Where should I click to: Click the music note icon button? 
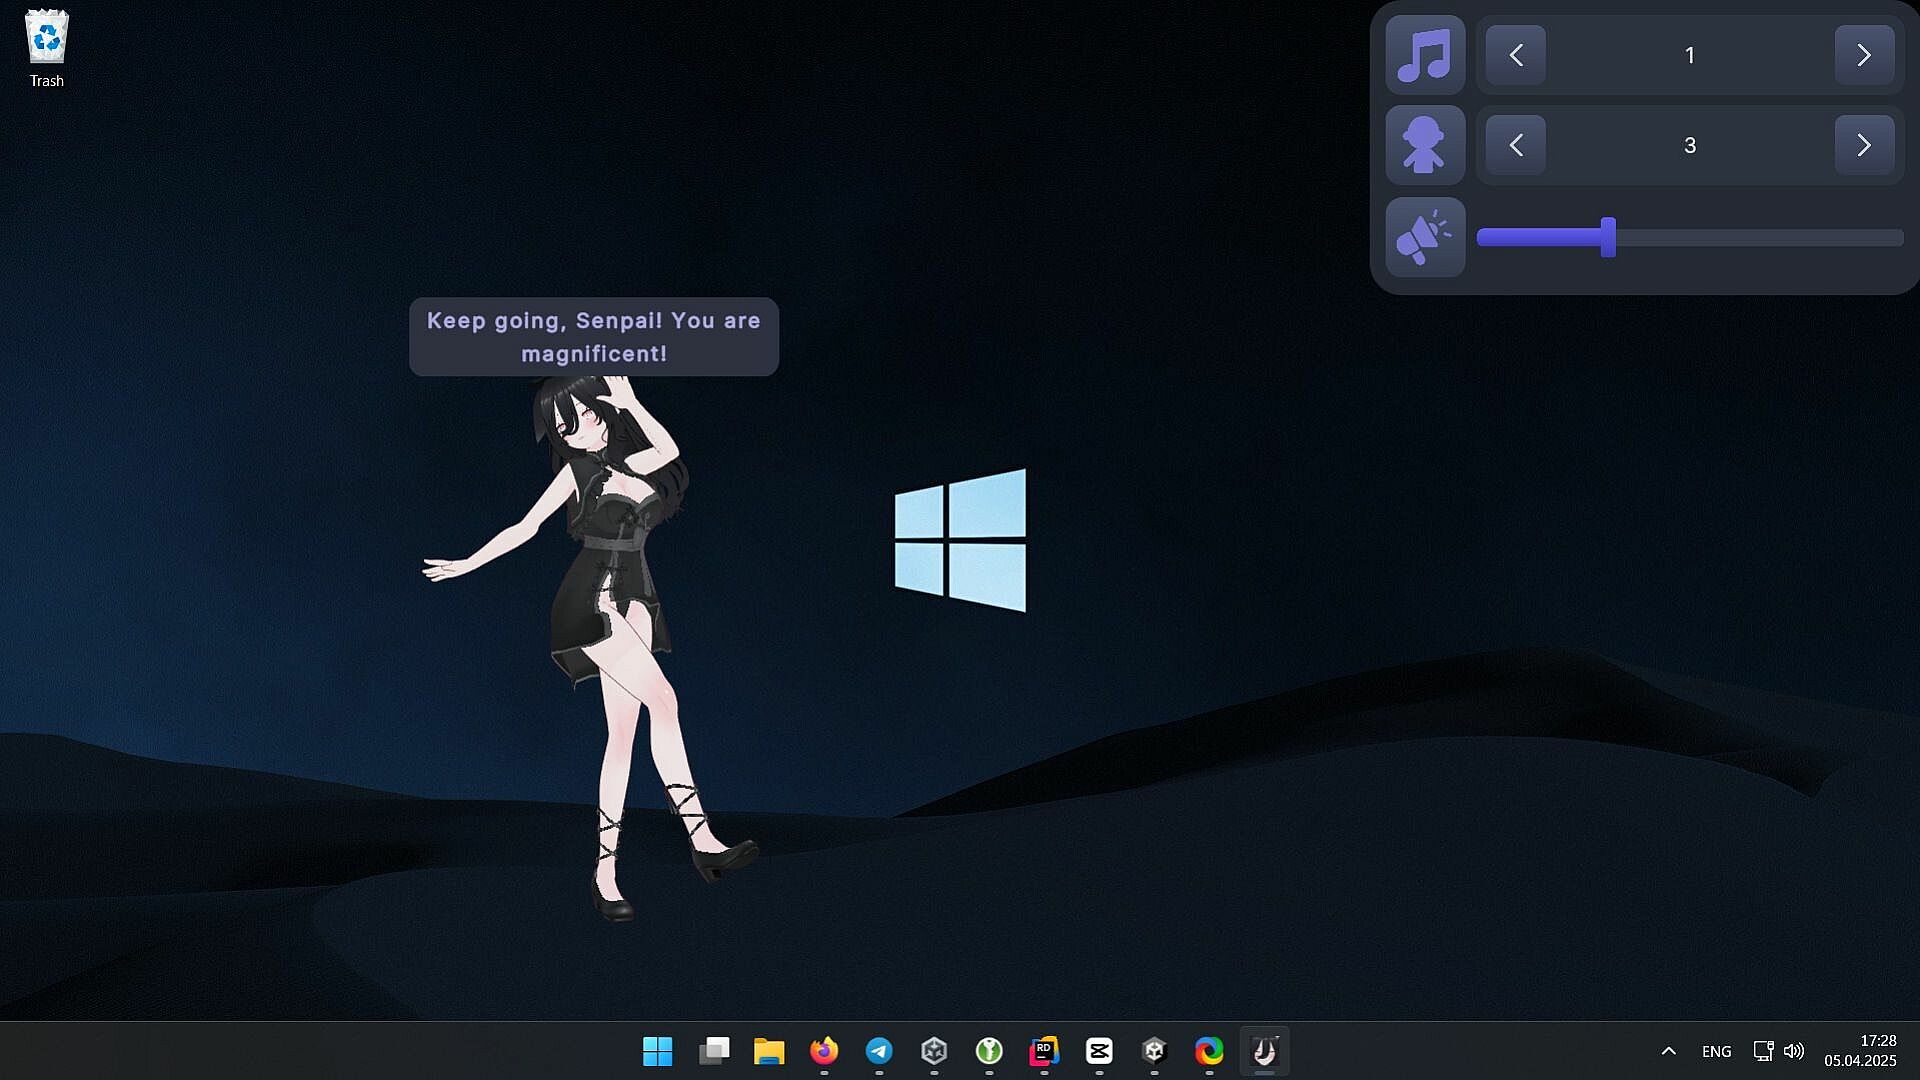(x=1425, y=55)
